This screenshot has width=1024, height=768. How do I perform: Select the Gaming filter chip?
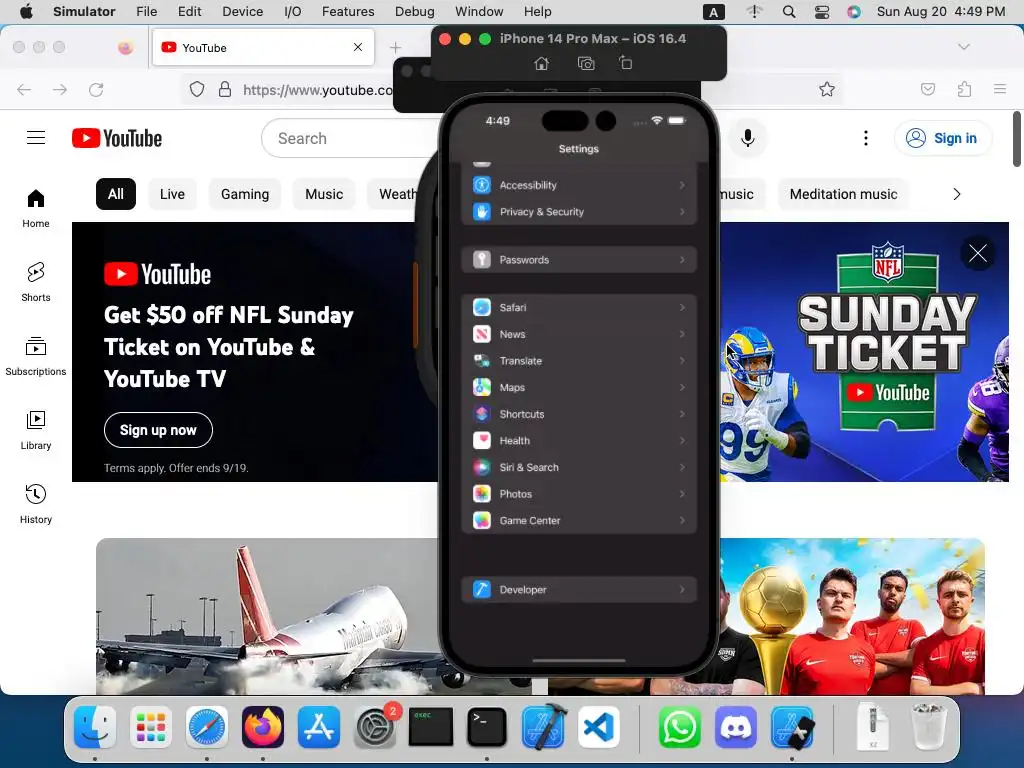245,194
